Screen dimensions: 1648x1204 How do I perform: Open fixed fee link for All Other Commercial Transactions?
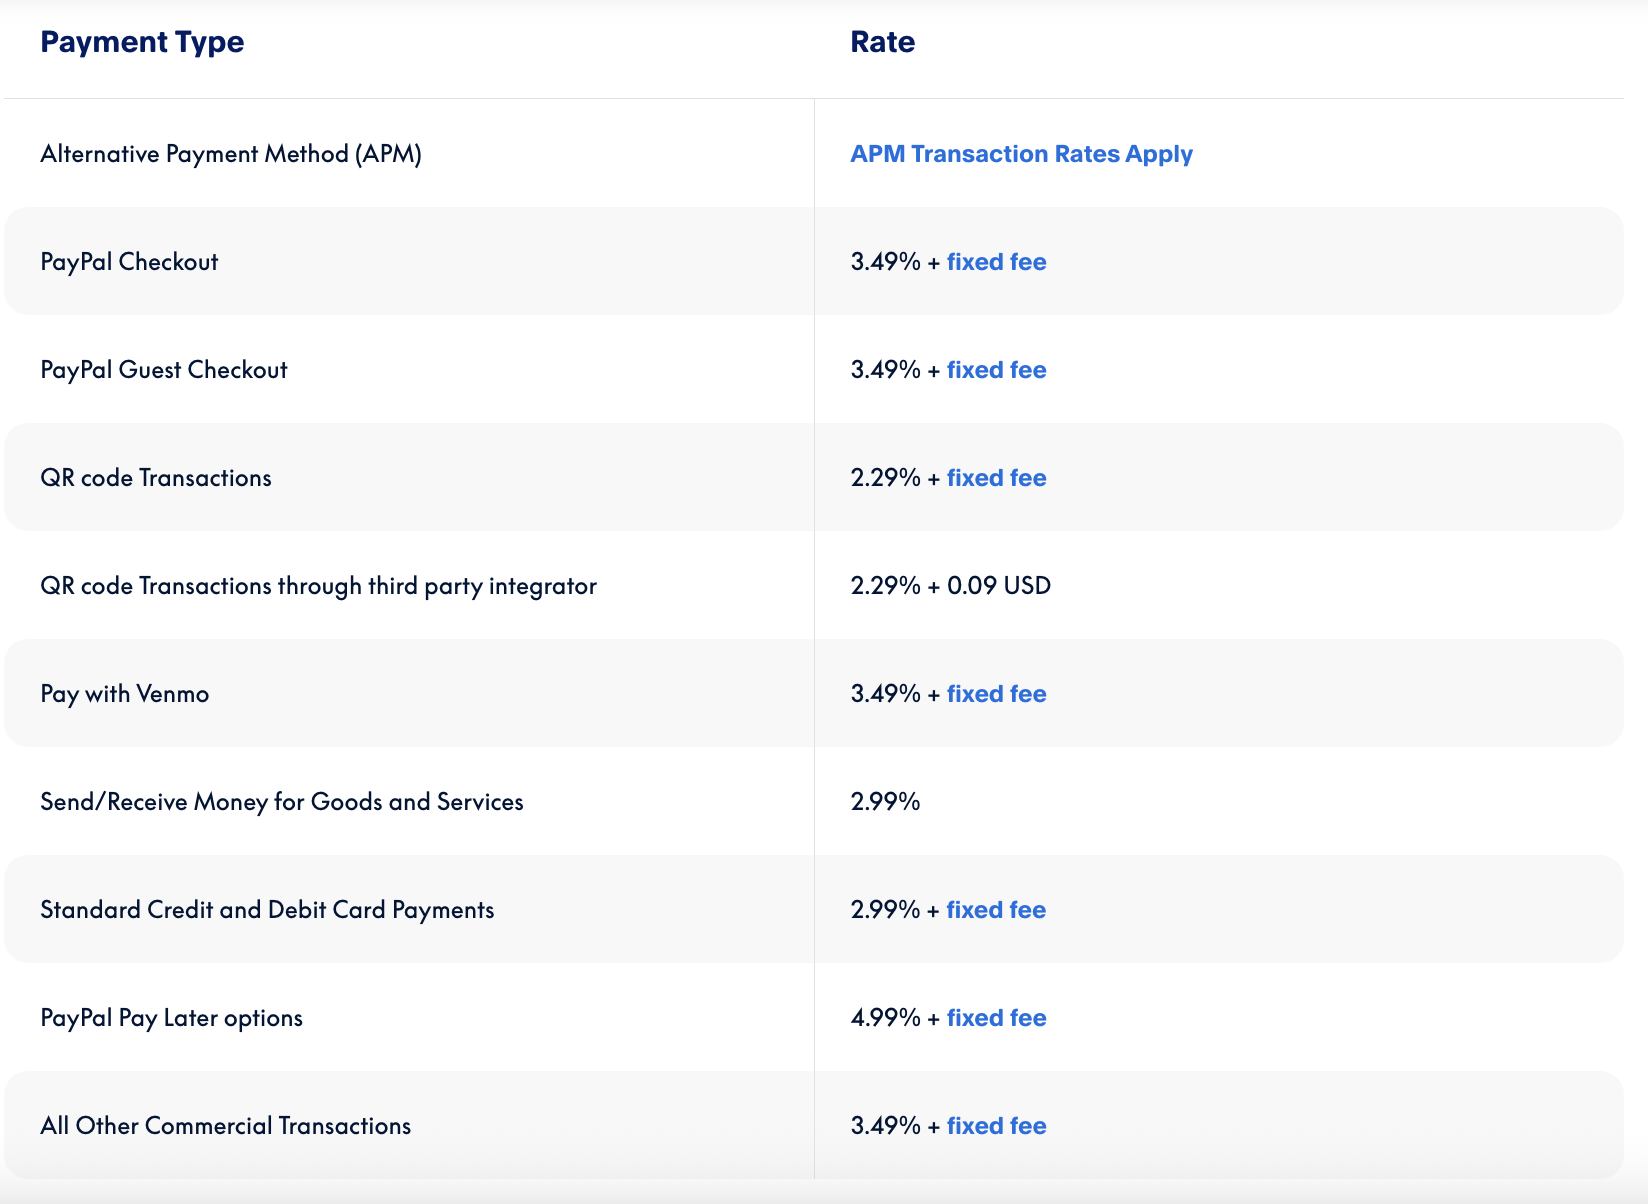[x=996, y=1126]
